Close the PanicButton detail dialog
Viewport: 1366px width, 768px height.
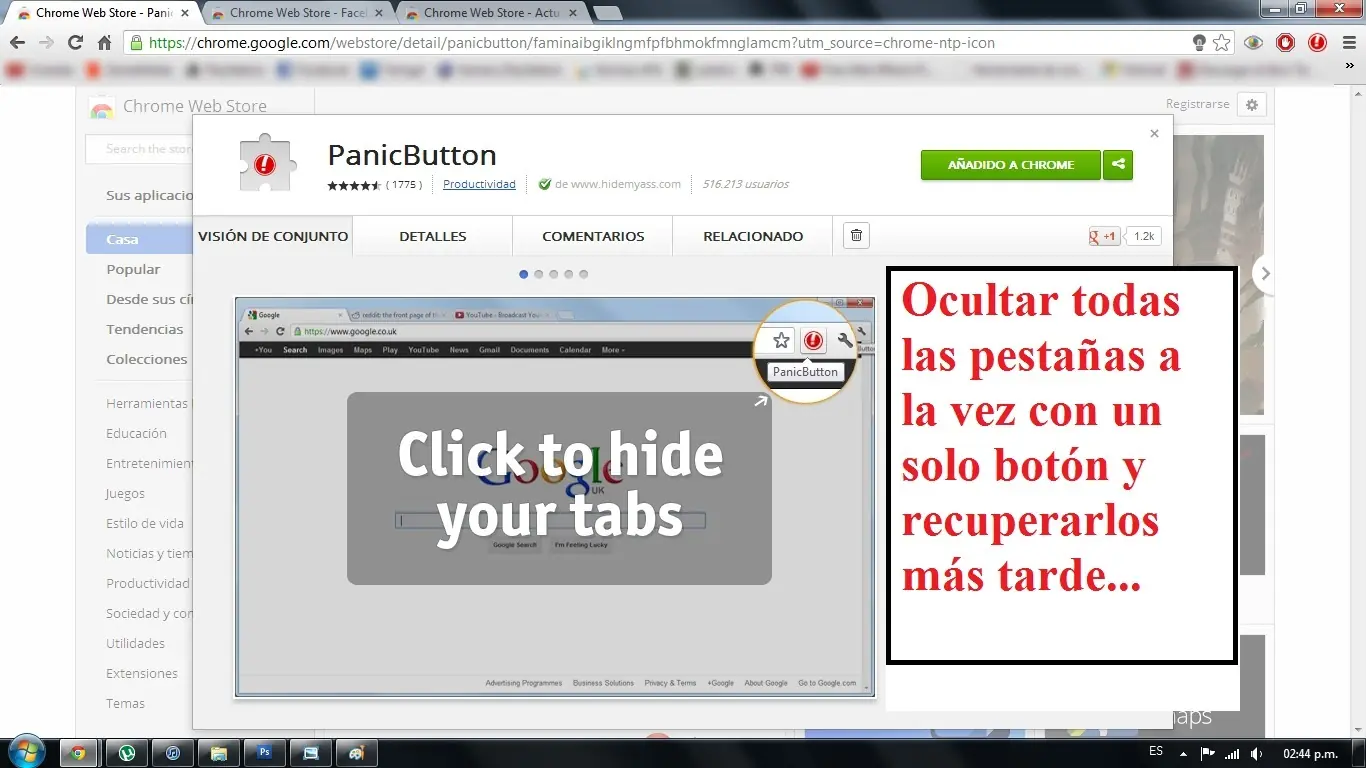pyautogui.click(x=1154, y=133)
